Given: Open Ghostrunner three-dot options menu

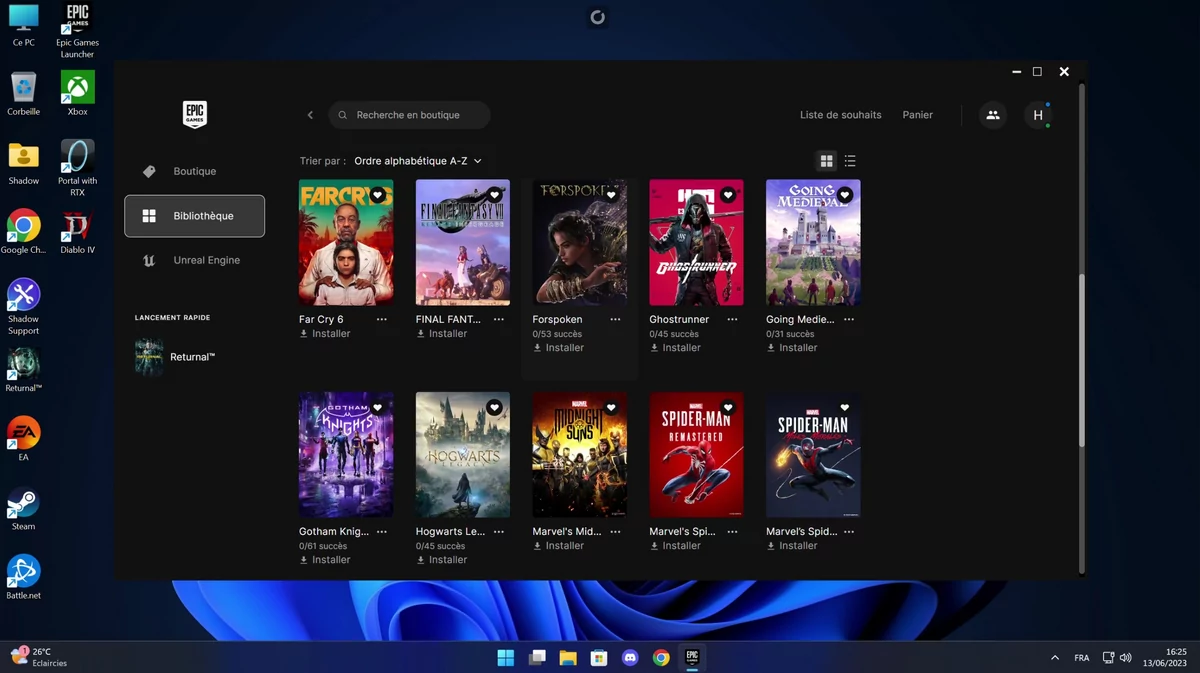Looking at the screenshot, I should pyautogui.click(x=732, y=320).
